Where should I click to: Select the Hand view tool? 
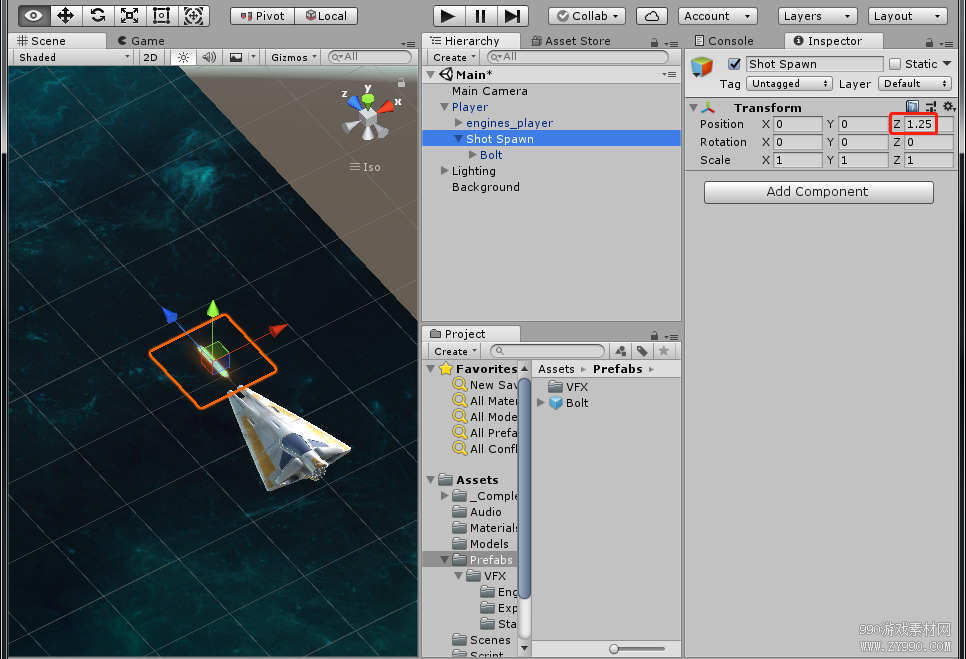(x=34, y=15)
